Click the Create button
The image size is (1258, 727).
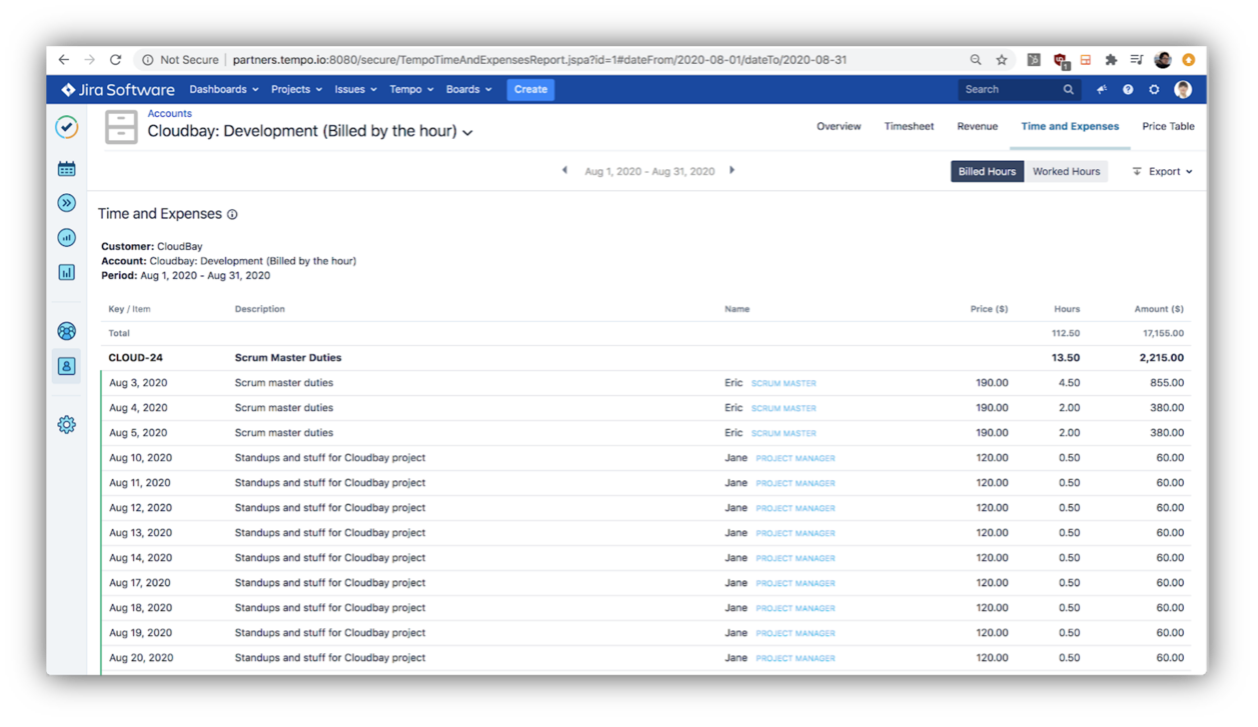(x=530, y=90)
